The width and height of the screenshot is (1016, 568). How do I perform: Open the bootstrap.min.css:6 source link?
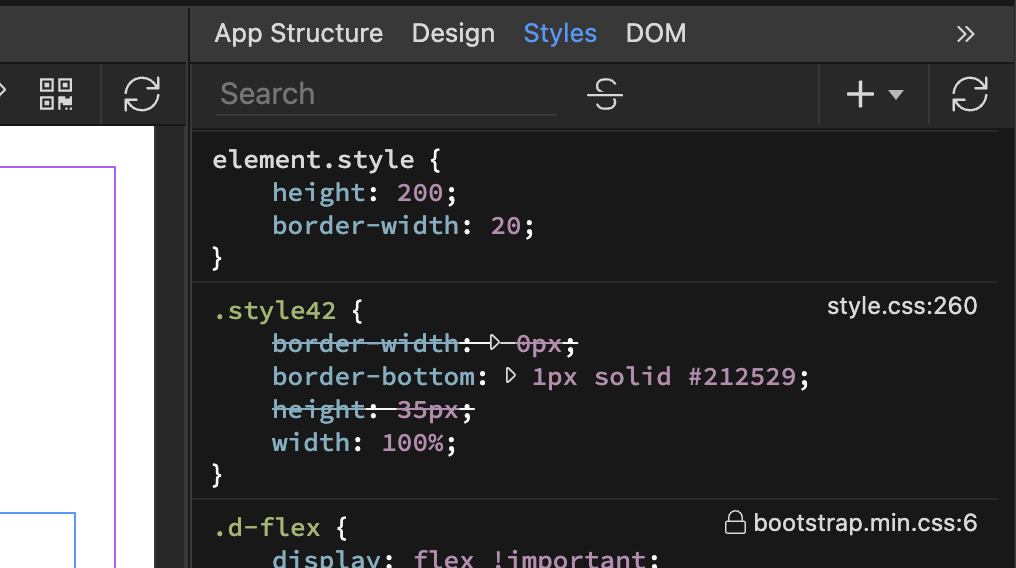[x=866, y=523]
